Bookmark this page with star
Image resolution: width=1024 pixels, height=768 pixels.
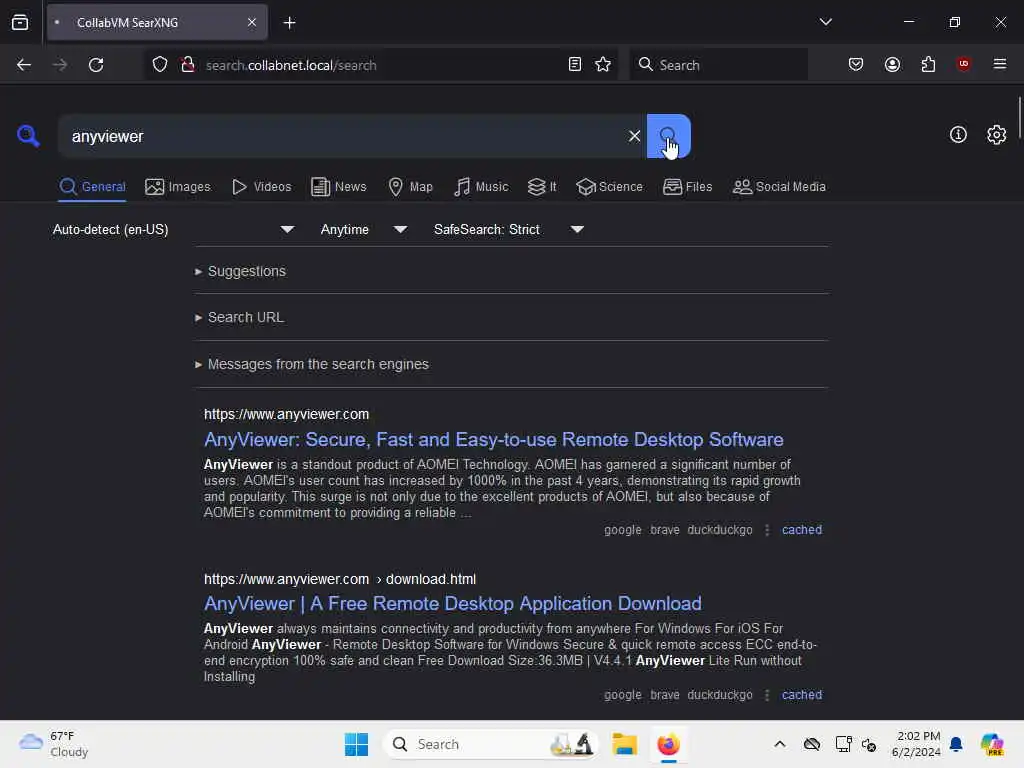pos(603,65)
